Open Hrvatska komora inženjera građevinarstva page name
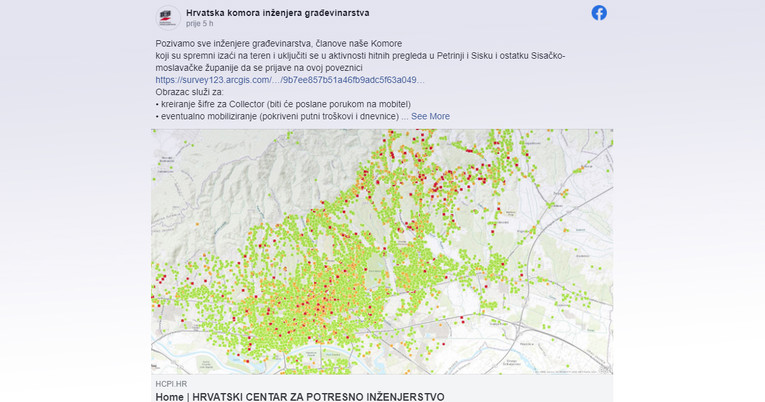The image size is (765, 402). (278, 13)
